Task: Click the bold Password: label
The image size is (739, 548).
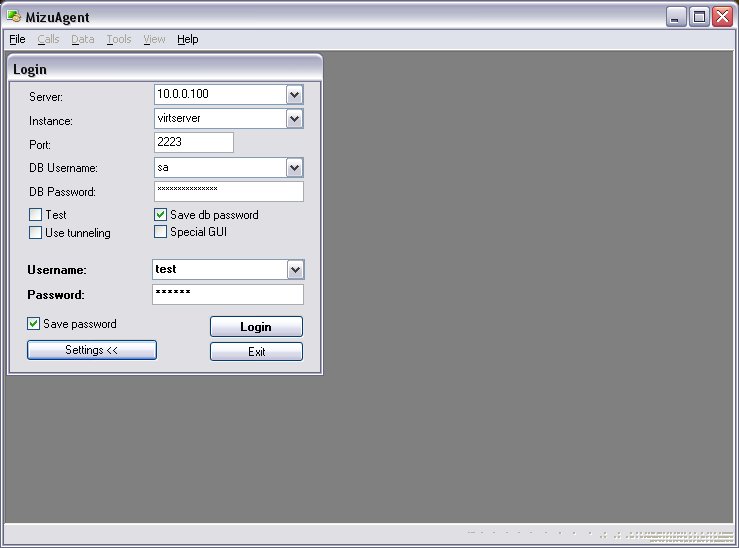Action: [x=56, y=295]
